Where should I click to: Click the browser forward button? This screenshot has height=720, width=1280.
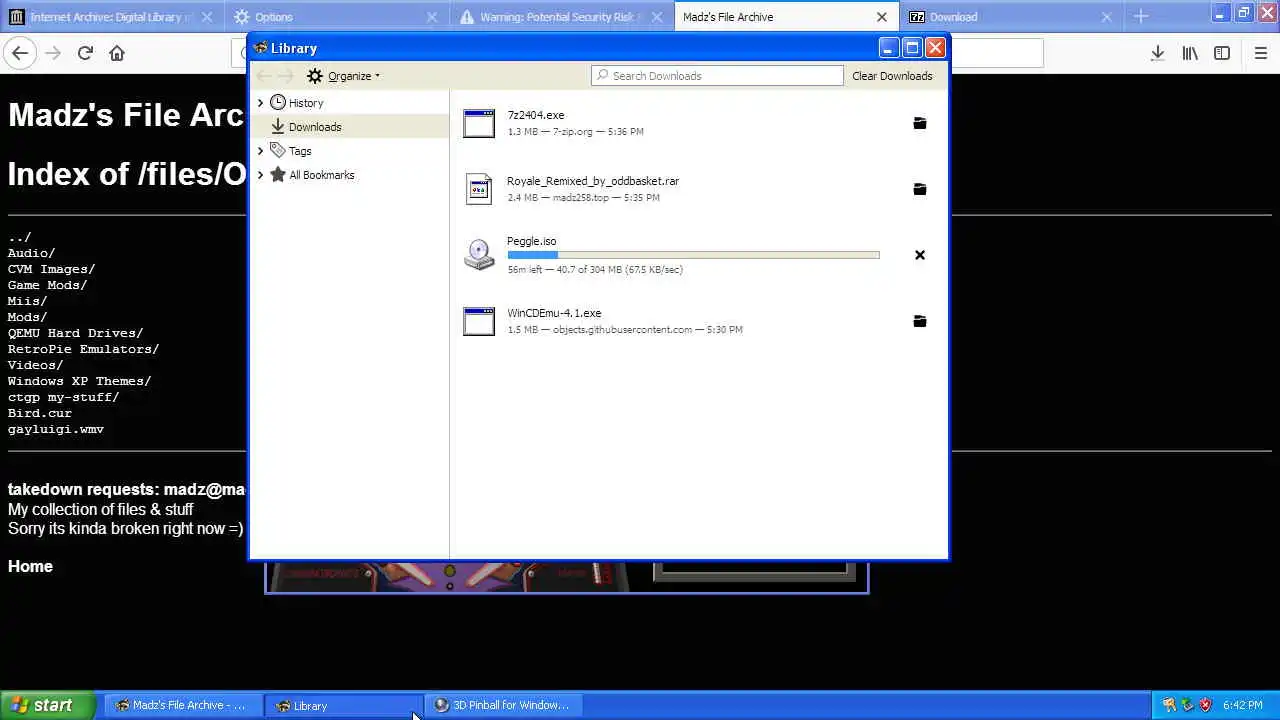click(53, 53)
